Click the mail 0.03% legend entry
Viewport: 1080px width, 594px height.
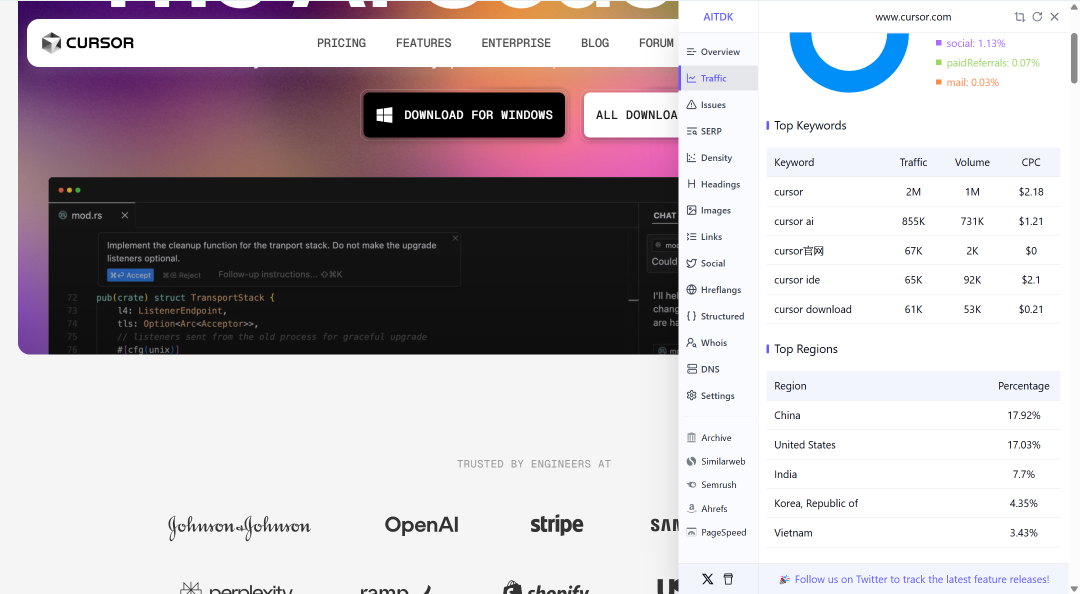click(x=968, y=82)
